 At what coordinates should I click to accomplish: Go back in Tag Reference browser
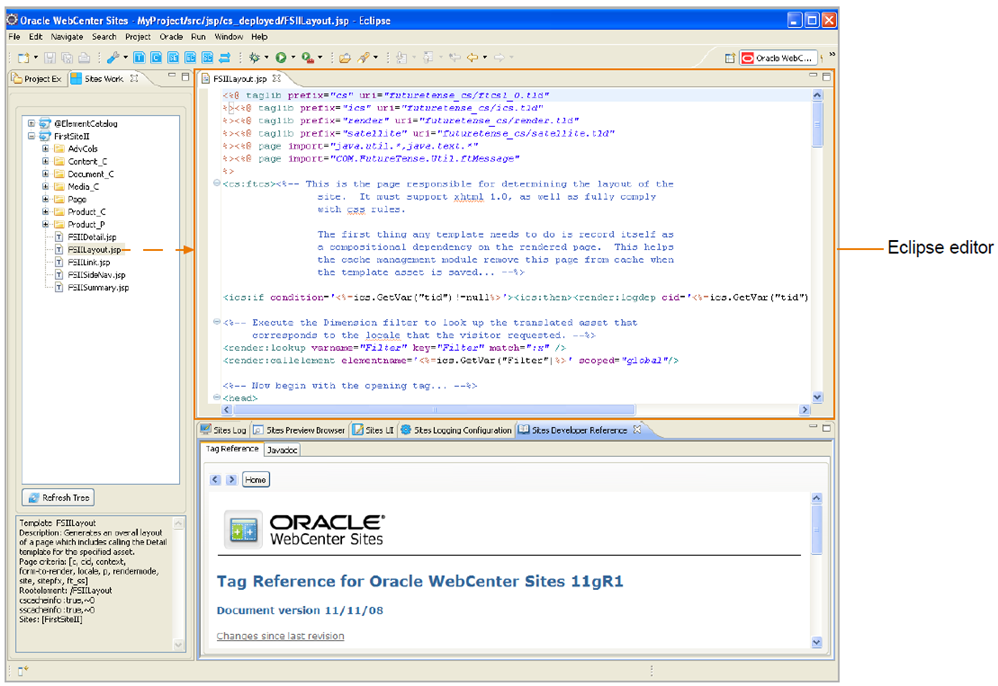215,480
